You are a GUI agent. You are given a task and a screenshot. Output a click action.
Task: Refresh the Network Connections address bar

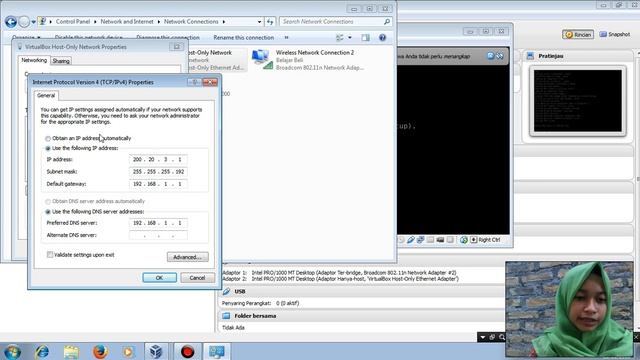pos(270,22)
